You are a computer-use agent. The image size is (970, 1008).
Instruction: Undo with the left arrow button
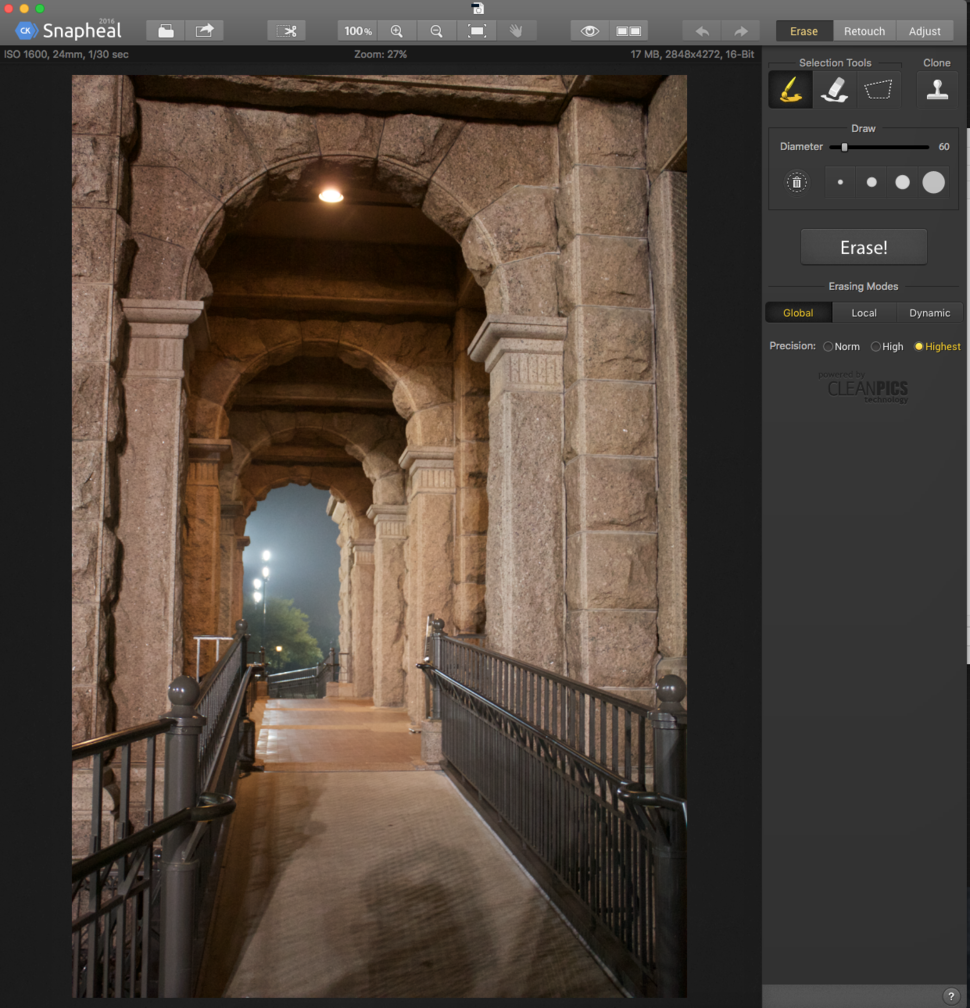(x=702, y=31)
